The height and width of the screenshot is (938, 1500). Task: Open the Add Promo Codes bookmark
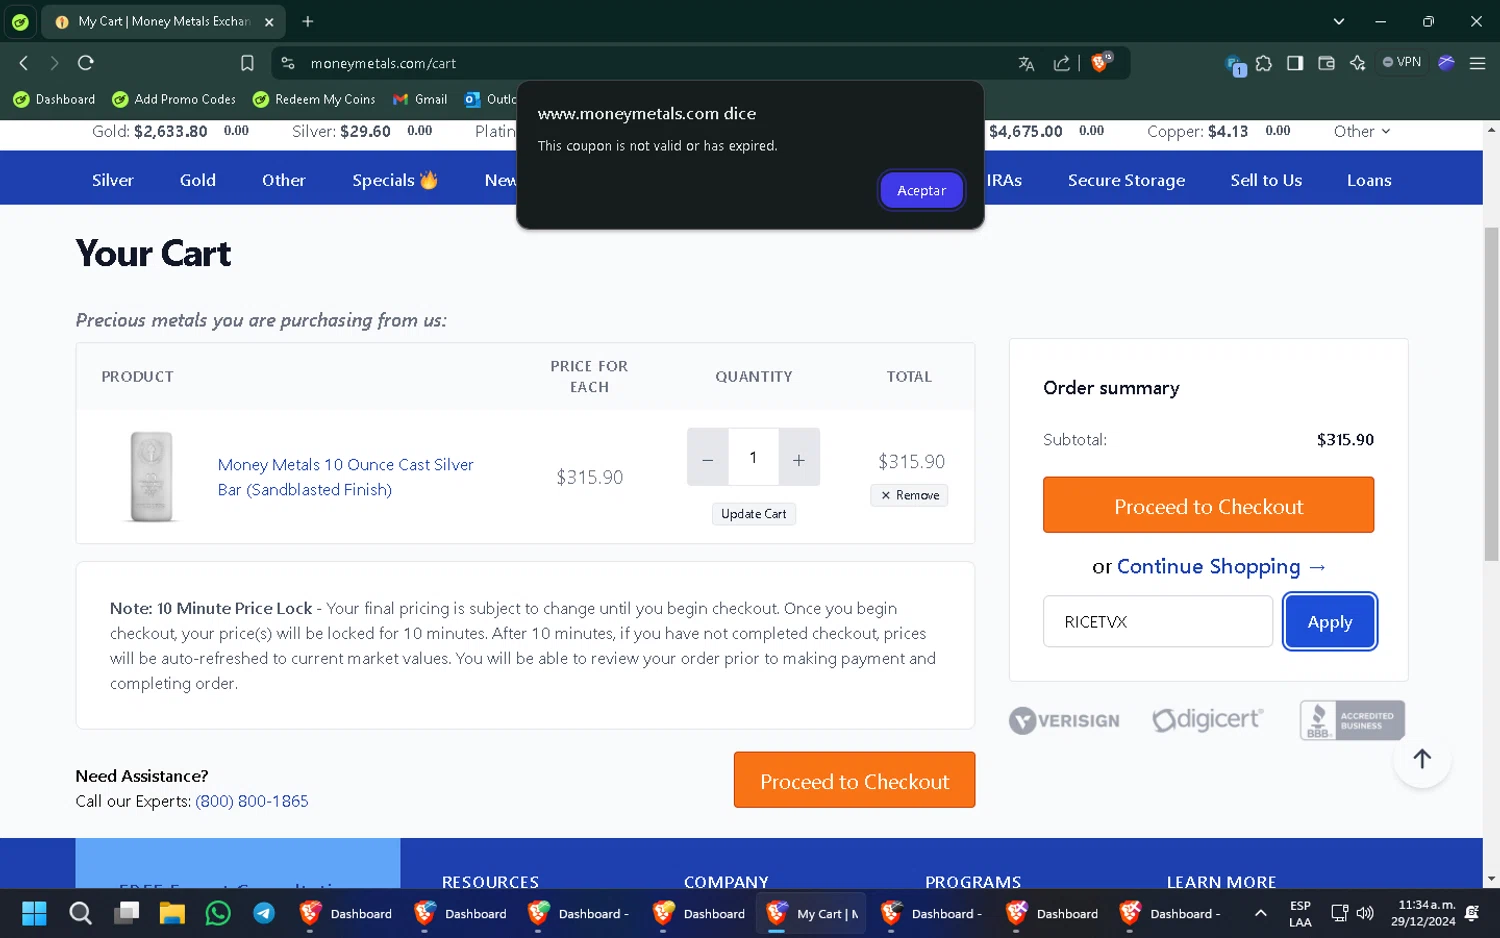(174, 99)
